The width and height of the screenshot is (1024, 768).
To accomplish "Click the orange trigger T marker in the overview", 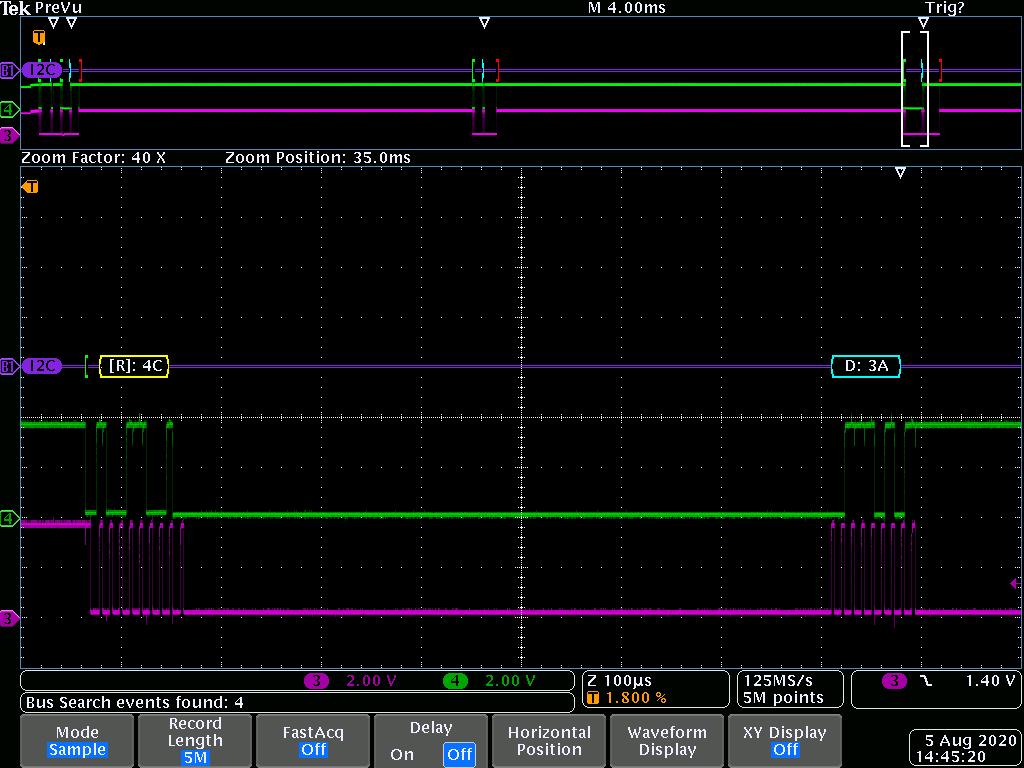I will (x=39, y=38).
